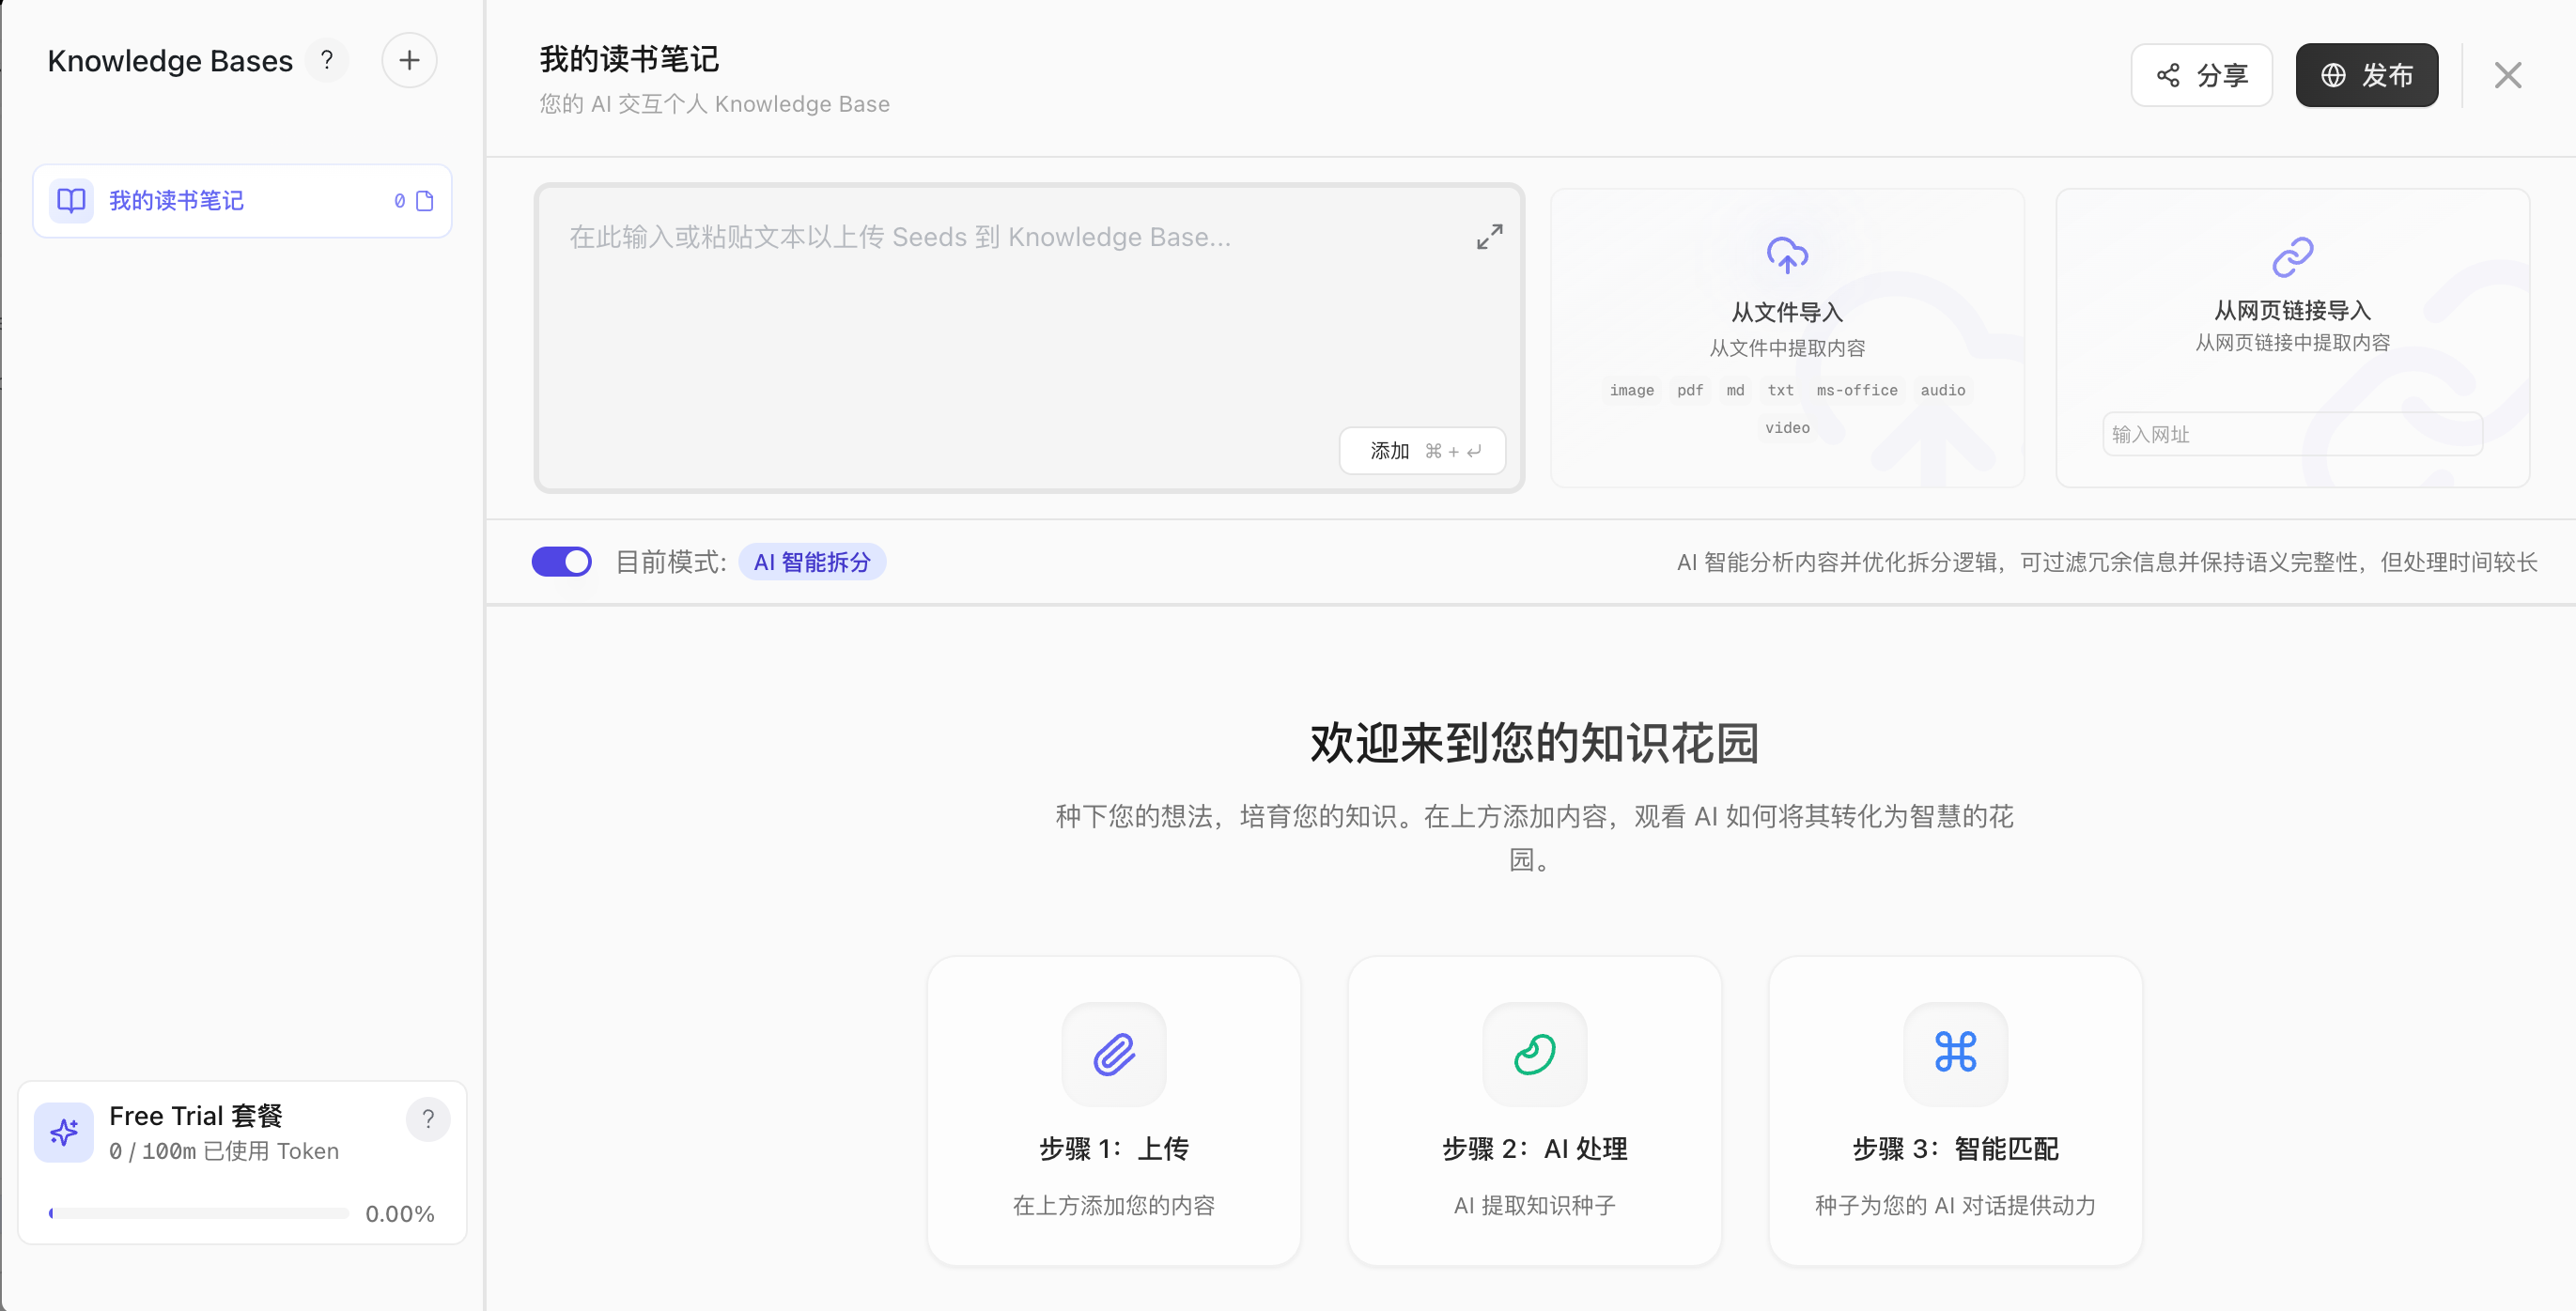The width and height of the screenshot is (2576, 1311).
Task: Click the seed icon in 步骤 2 card
Action: [x=1534, y=1054]
